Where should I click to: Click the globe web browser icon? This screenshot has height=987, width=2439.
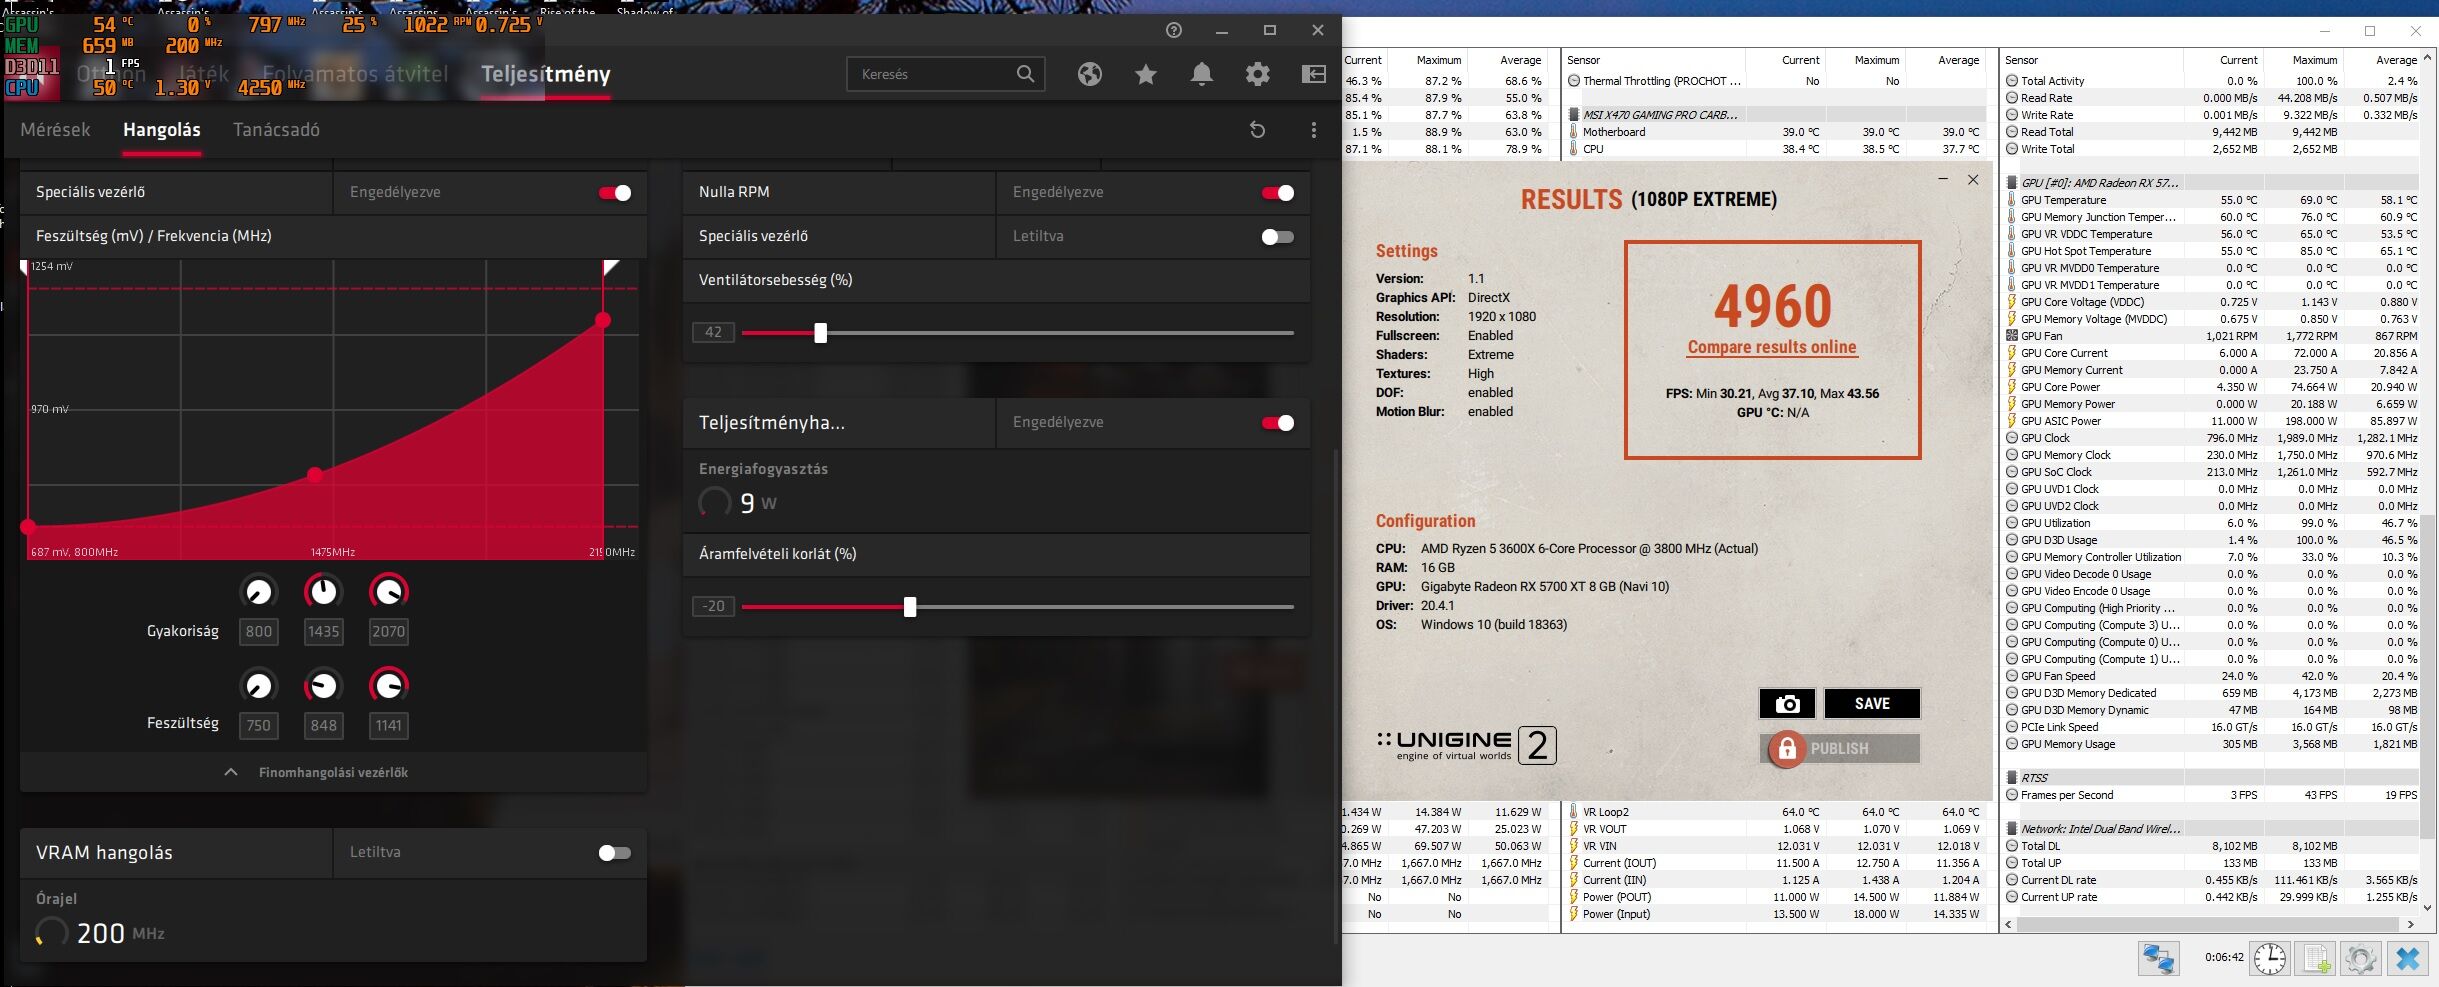[x=1090, y=74]
